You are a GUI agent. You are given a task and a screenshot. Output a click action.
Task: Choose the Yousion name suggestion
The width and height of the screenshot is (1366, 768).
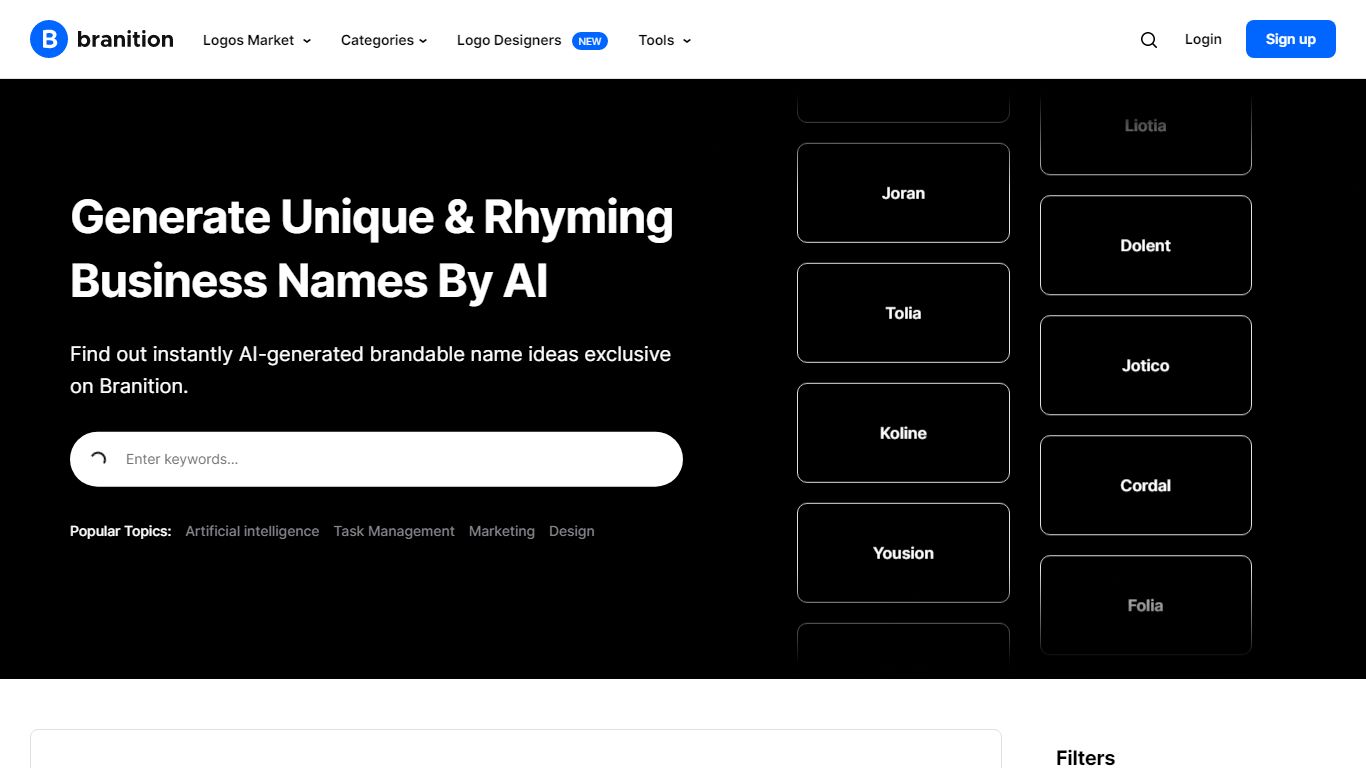(x=903, y=553)
